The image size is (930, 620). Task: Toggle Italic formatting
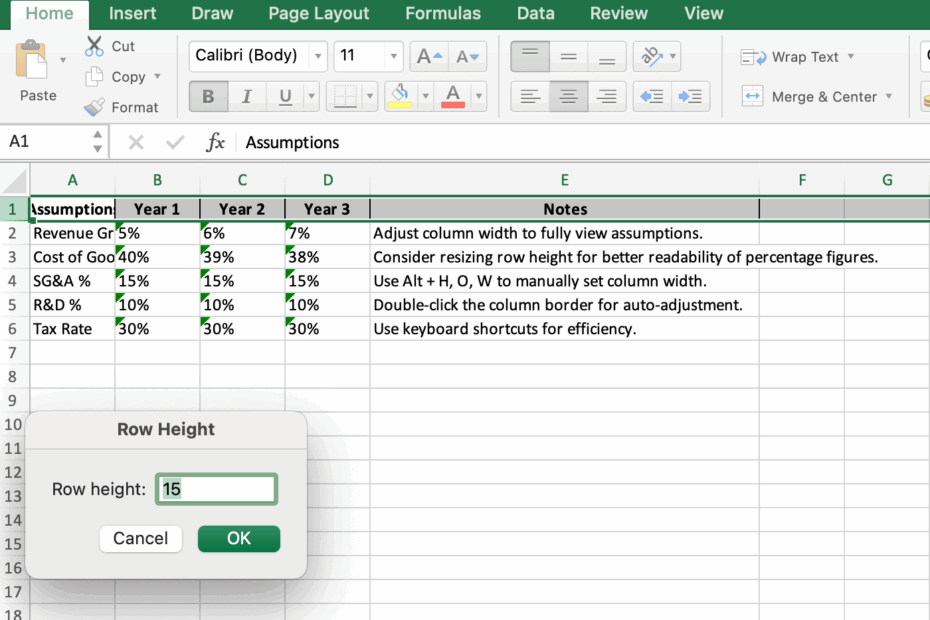[x=247, y=96]
